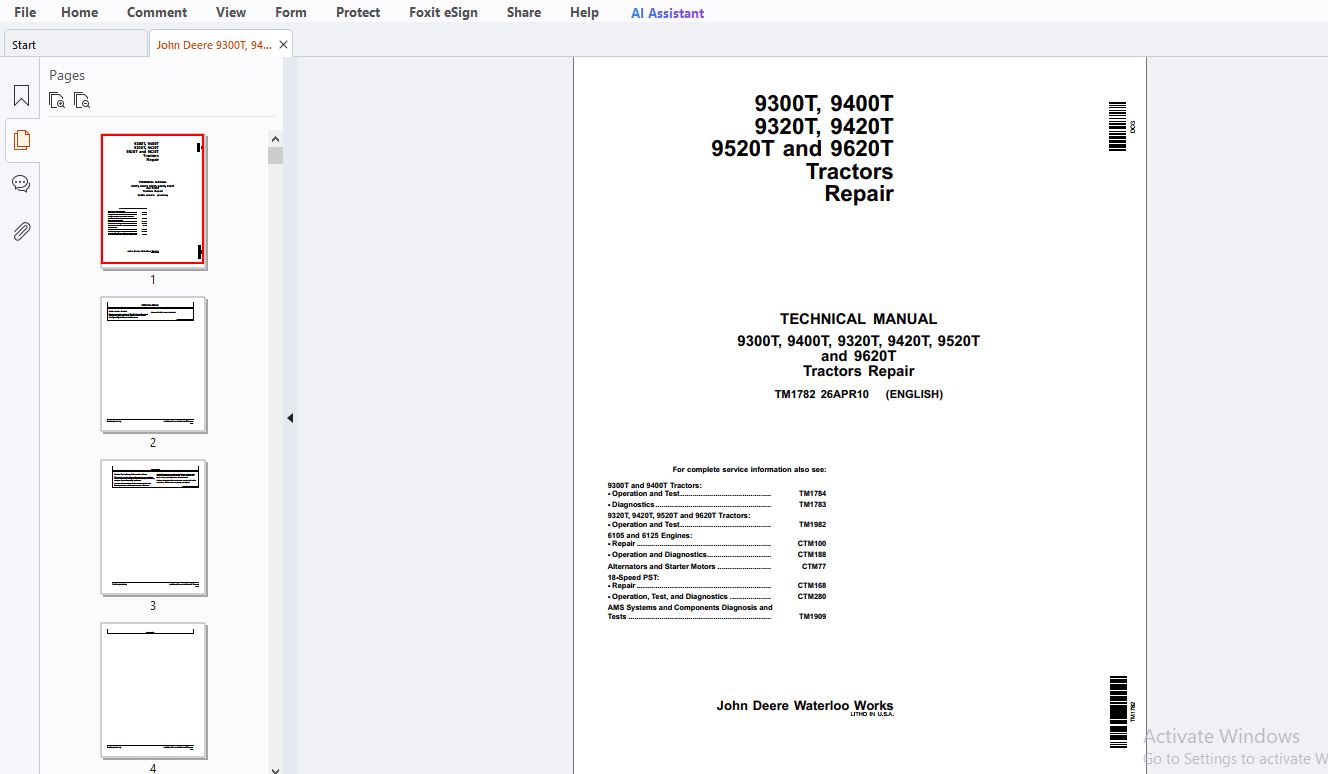1328x774 pixels.
Task: Open the Form ribbon tab
Action: pos(291,12)
